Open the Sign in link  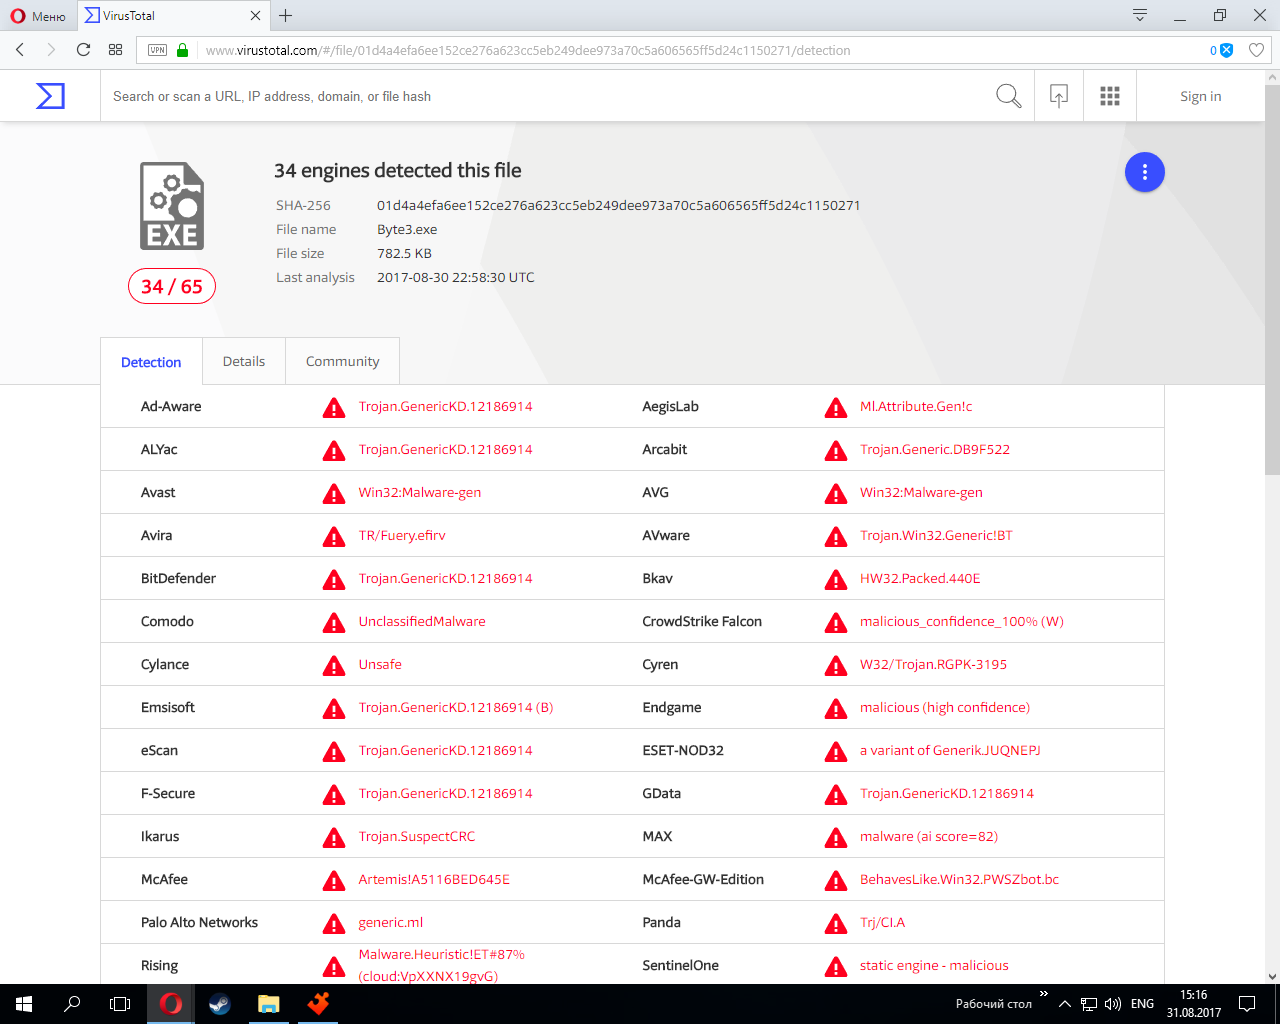click(x=1200, y=97)
